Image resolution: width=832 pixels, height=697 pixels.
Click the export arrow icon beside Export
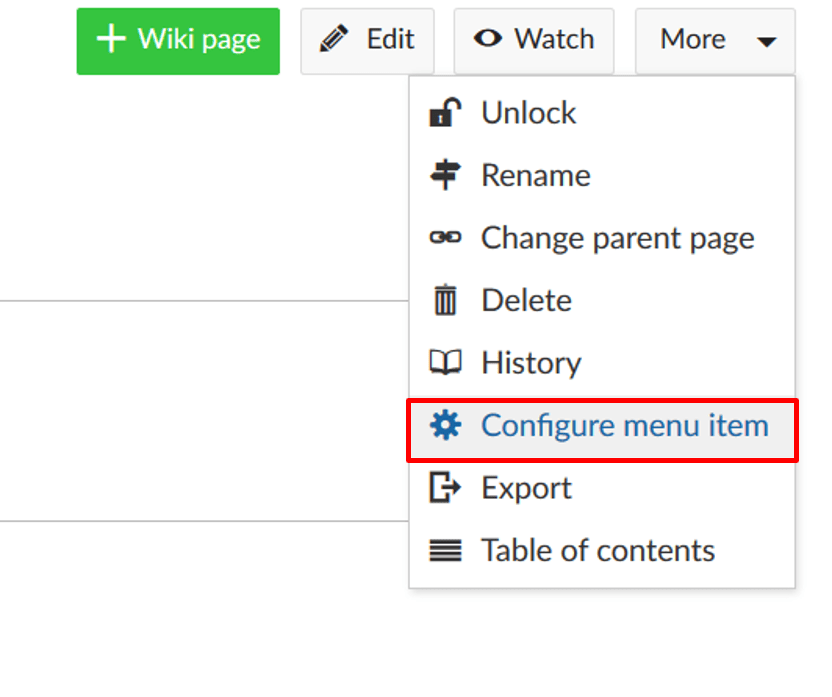pyautogui.click(x=446, y=487)
